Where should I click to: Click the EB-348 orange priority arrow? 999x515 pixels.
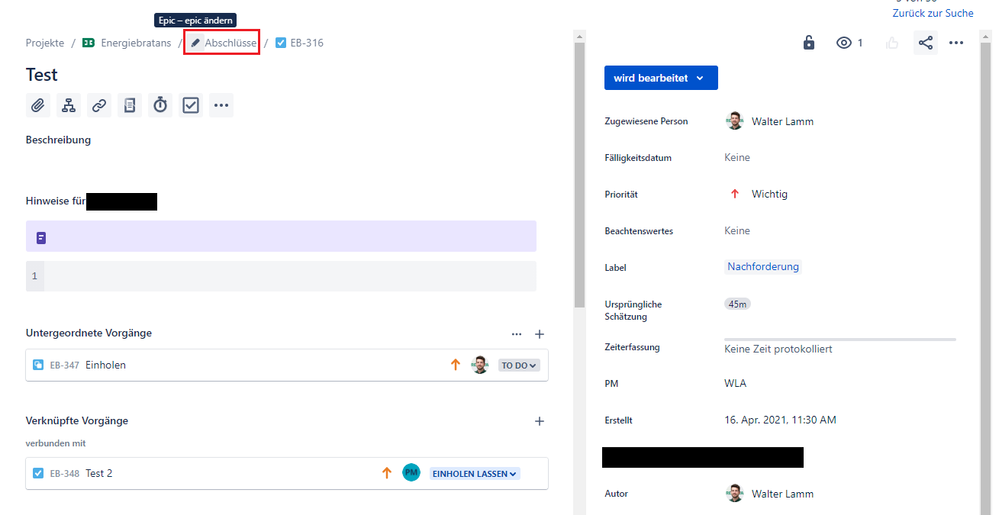tap(386, 474)
